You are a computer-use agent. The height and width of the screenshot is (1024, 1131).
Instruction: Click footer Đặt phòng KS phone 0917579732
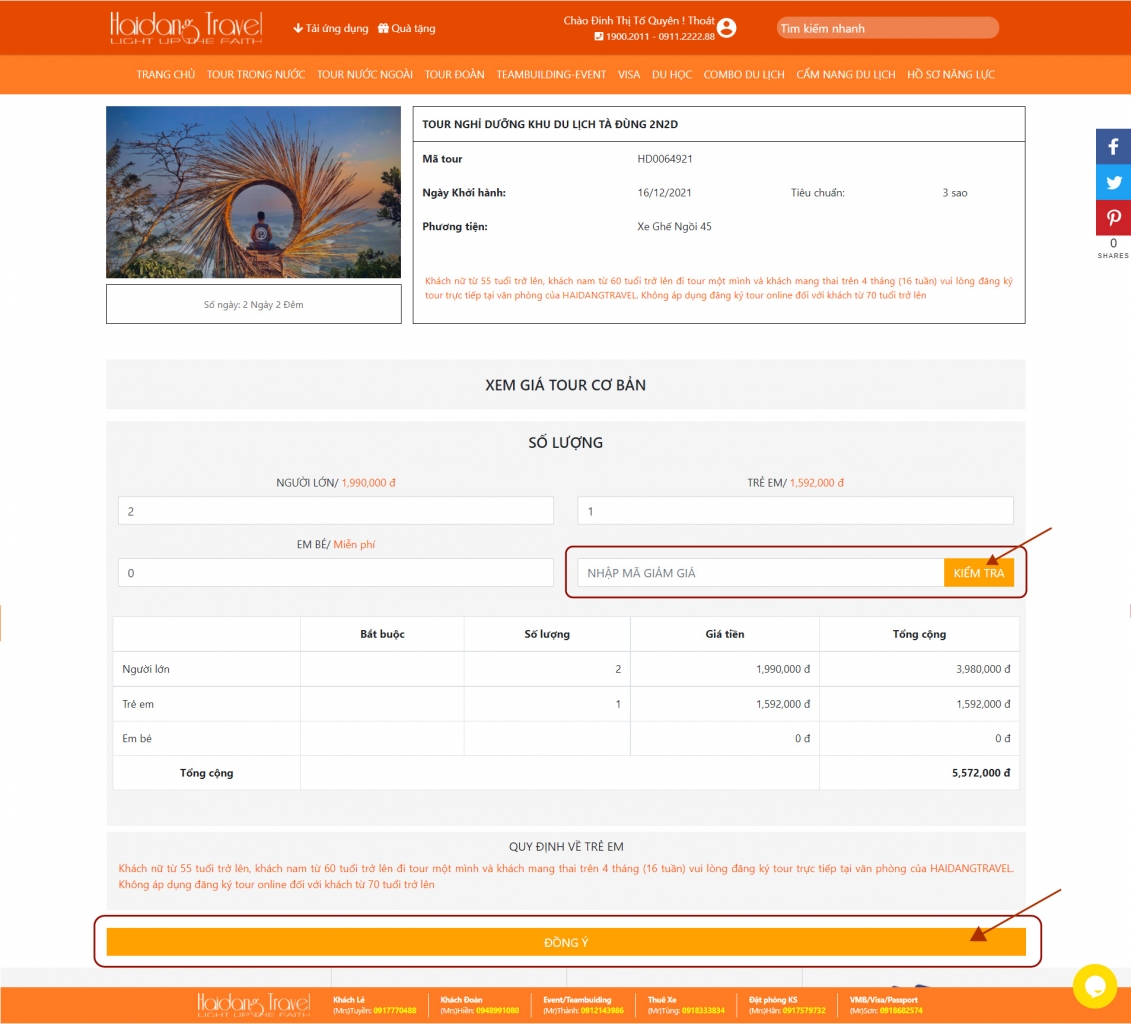[804, 1010]
